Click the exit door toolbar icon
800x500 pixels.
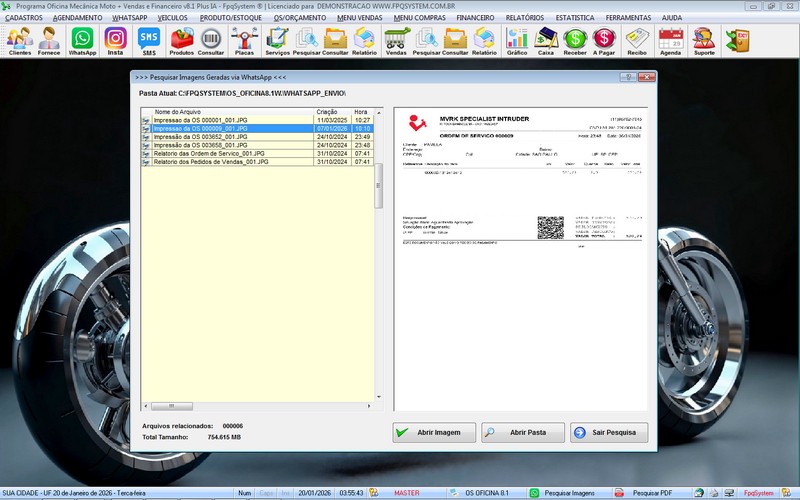[x=737, y=41]
